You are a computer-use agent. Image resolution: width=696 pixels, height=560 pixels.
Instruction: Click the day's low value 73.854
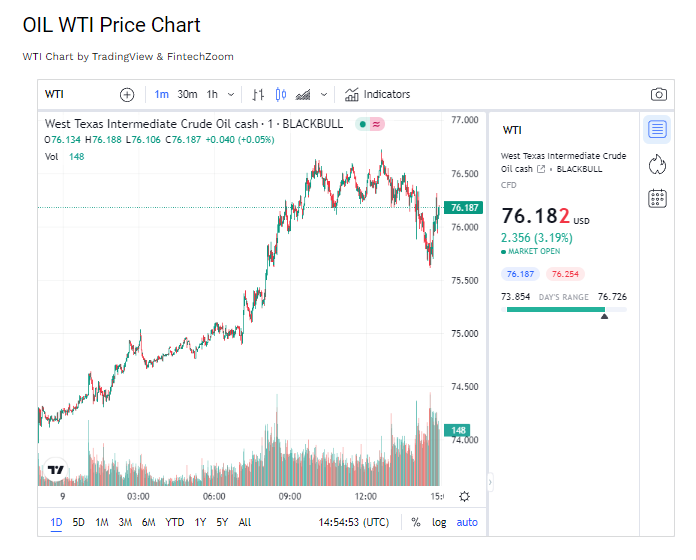click(515, 297)
